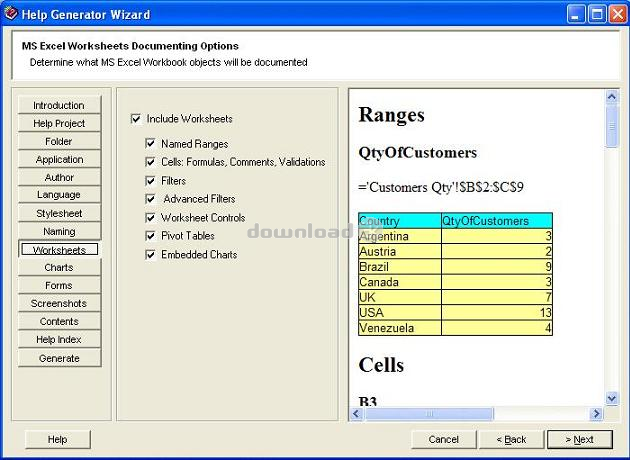Select the Author step
Screen dimensions: 630x460
pos(59,177)
